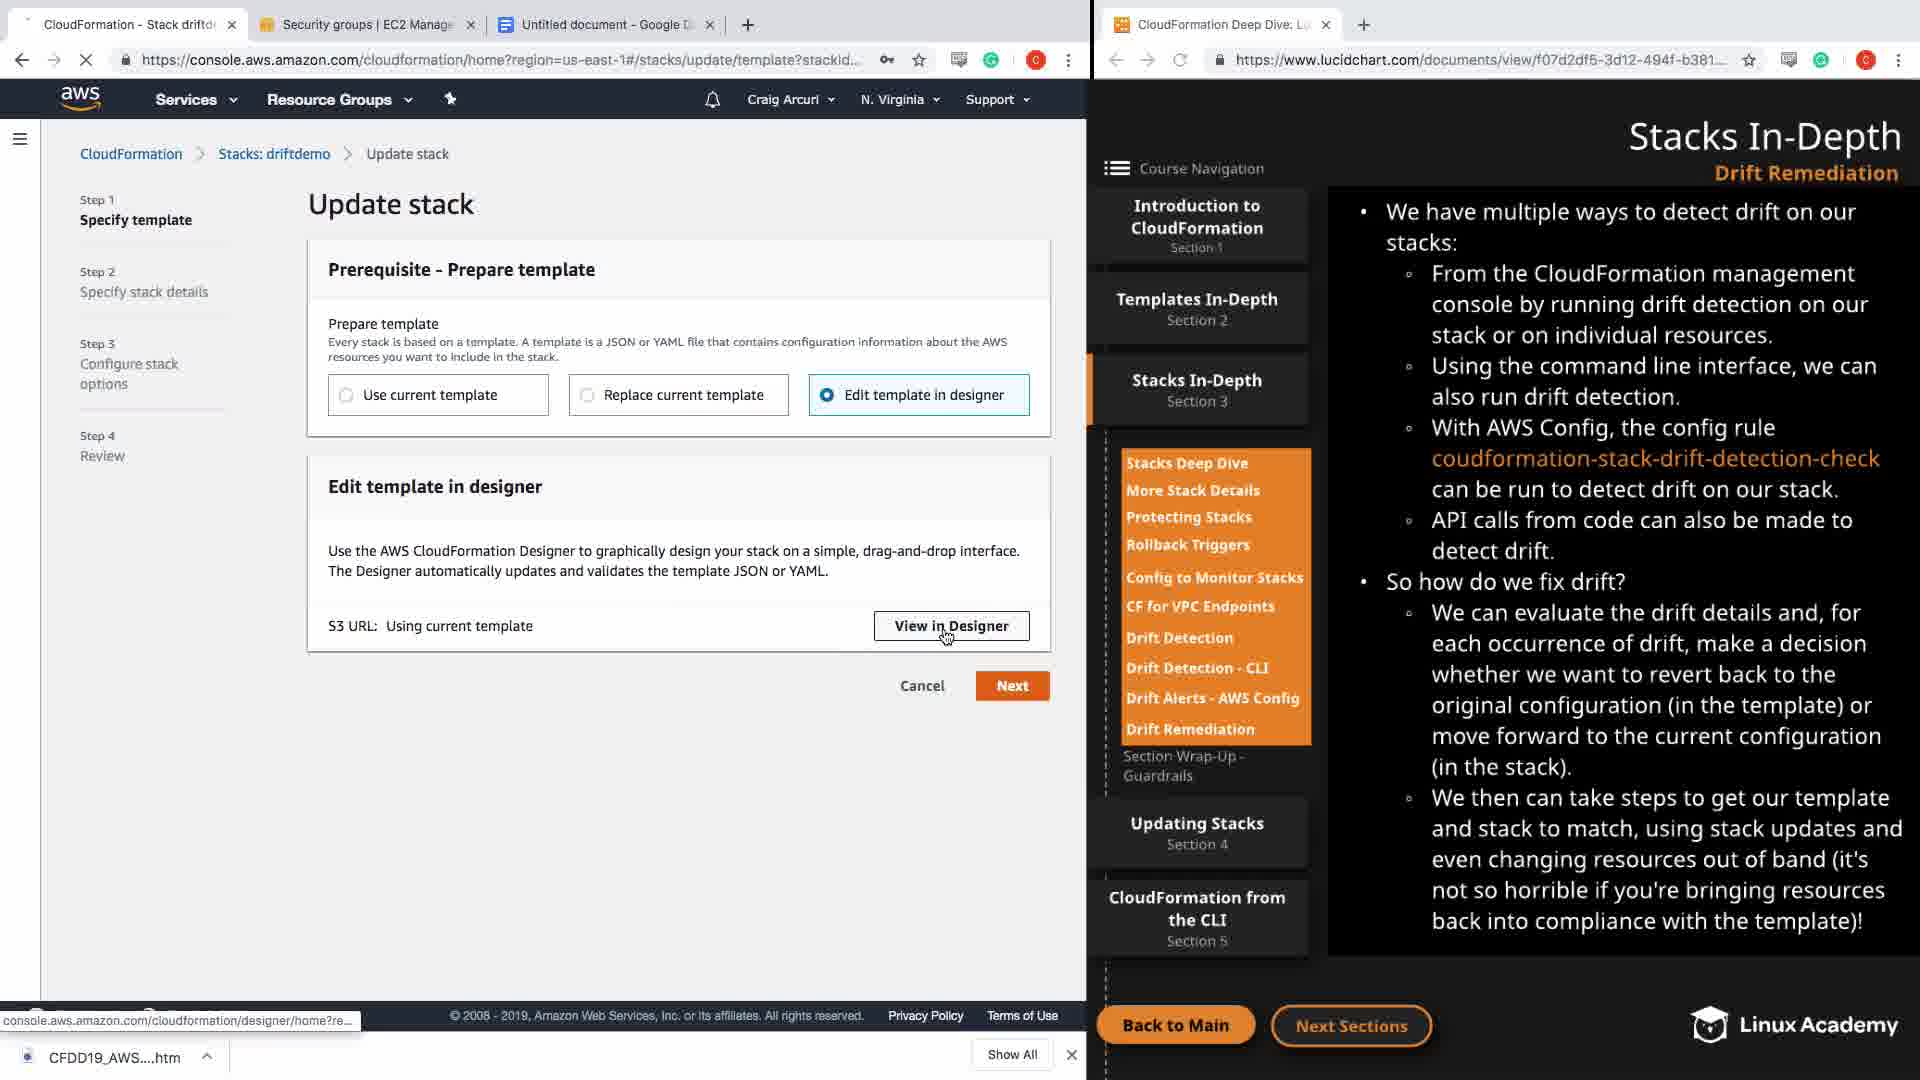Stop loading page with X icon
Viewport: 1920px width, 1080px height.
[x=86, y=60]
